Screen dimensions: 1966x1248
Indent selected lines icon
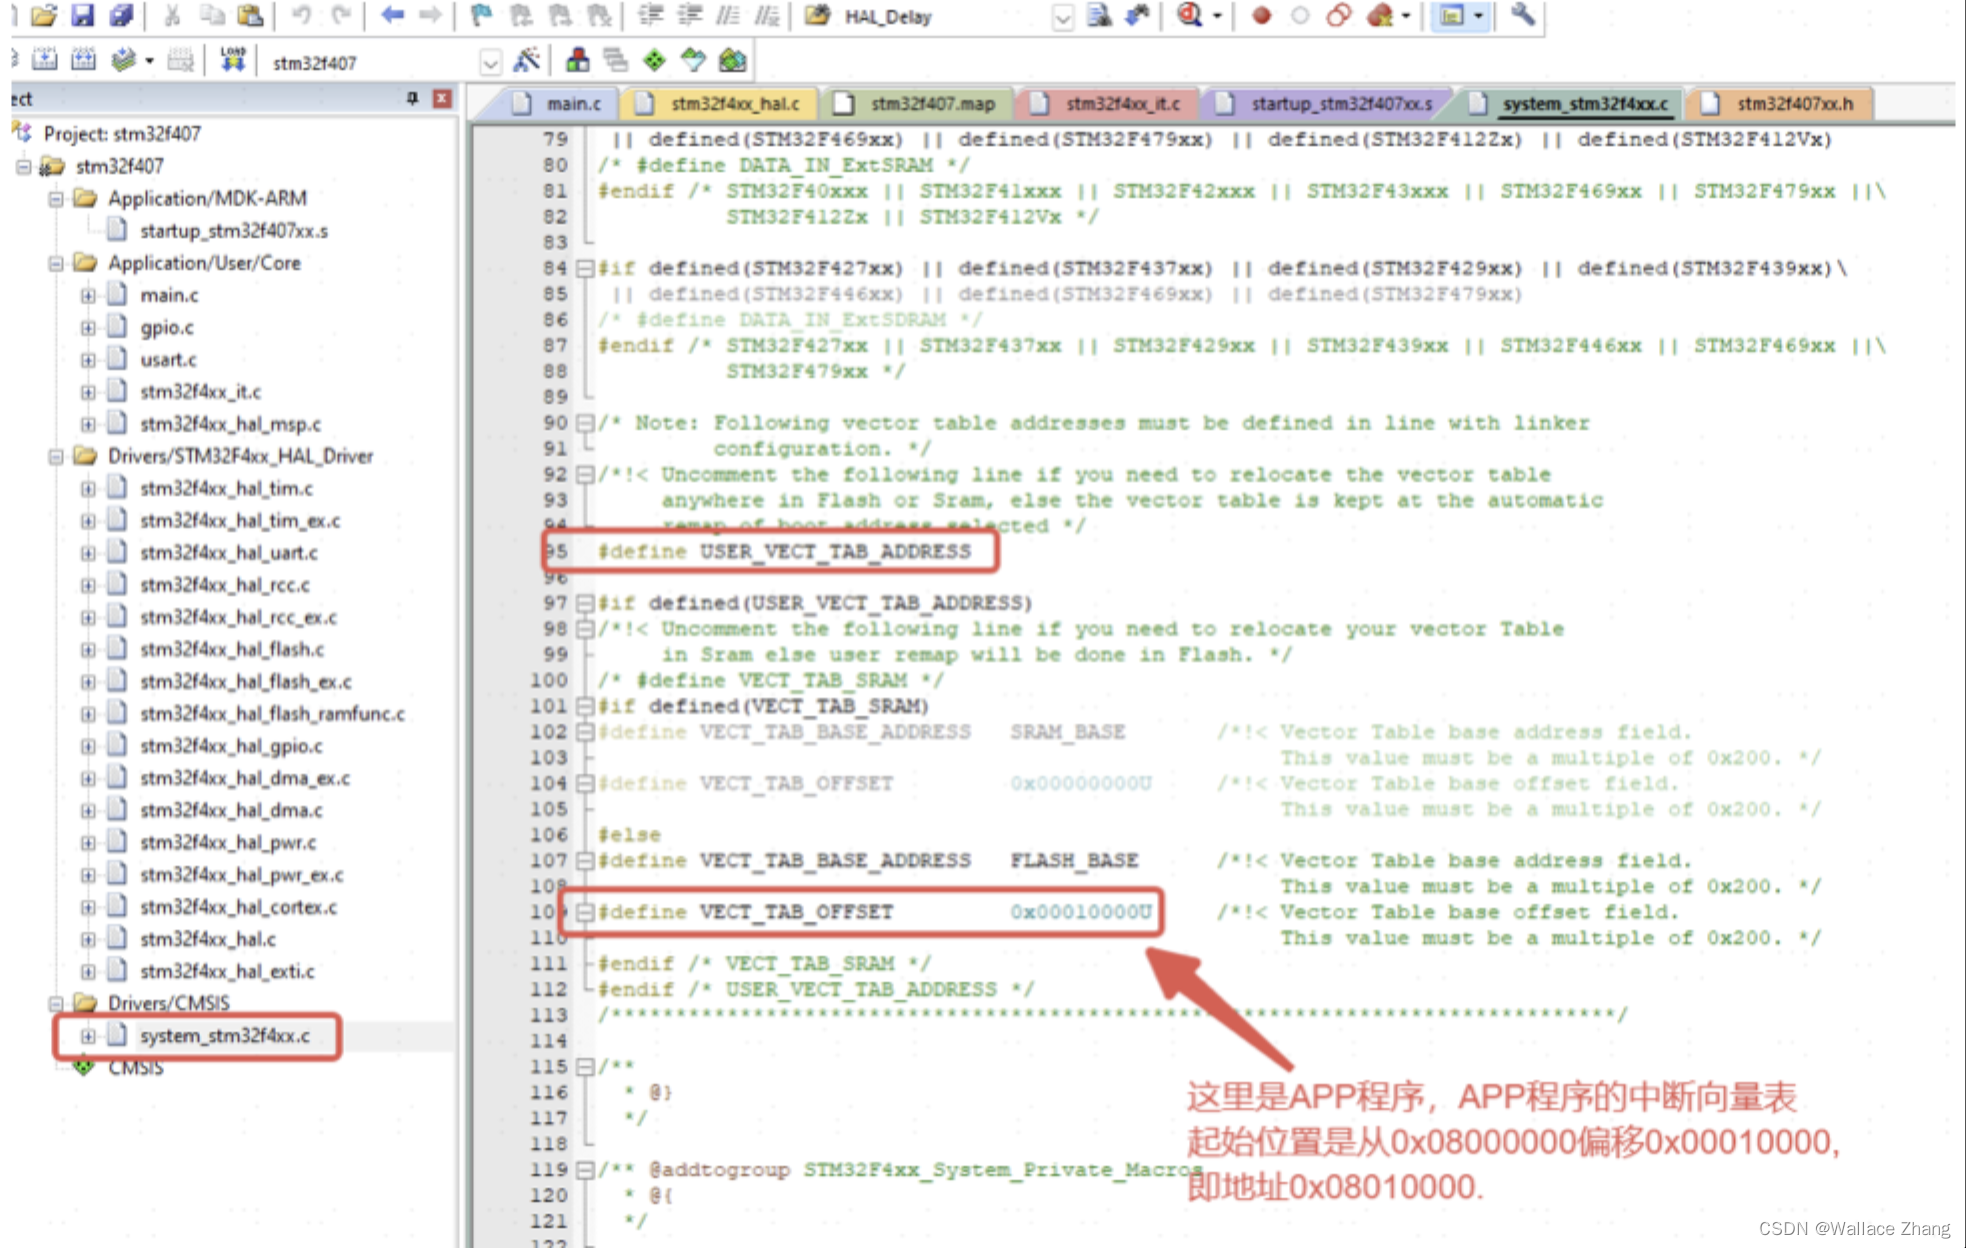click(x=651, y=15)
